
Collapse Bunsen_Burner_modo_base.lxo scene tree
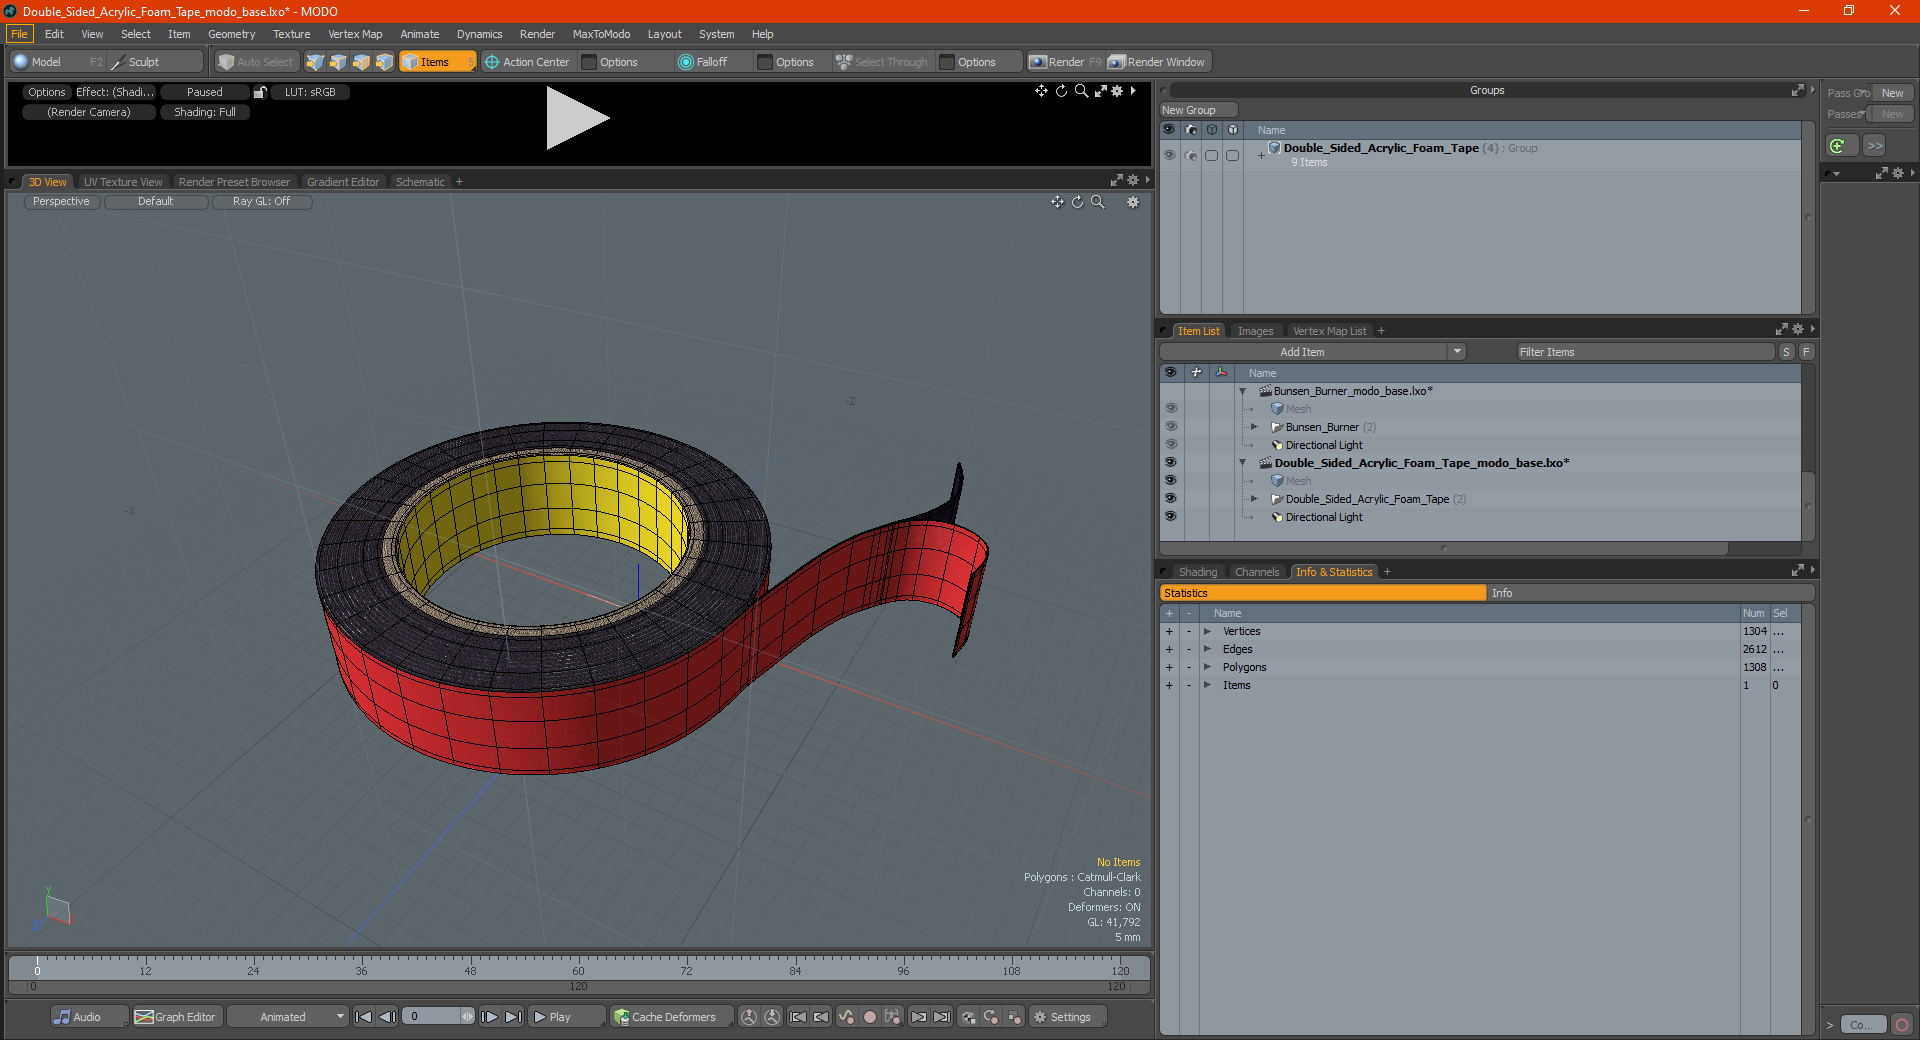tap(1243, 391)
